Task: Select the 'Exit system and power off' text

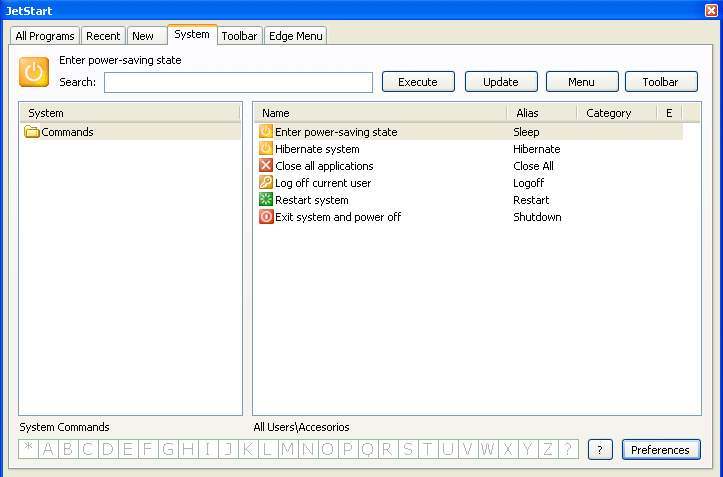Action: tap(338, 217)
